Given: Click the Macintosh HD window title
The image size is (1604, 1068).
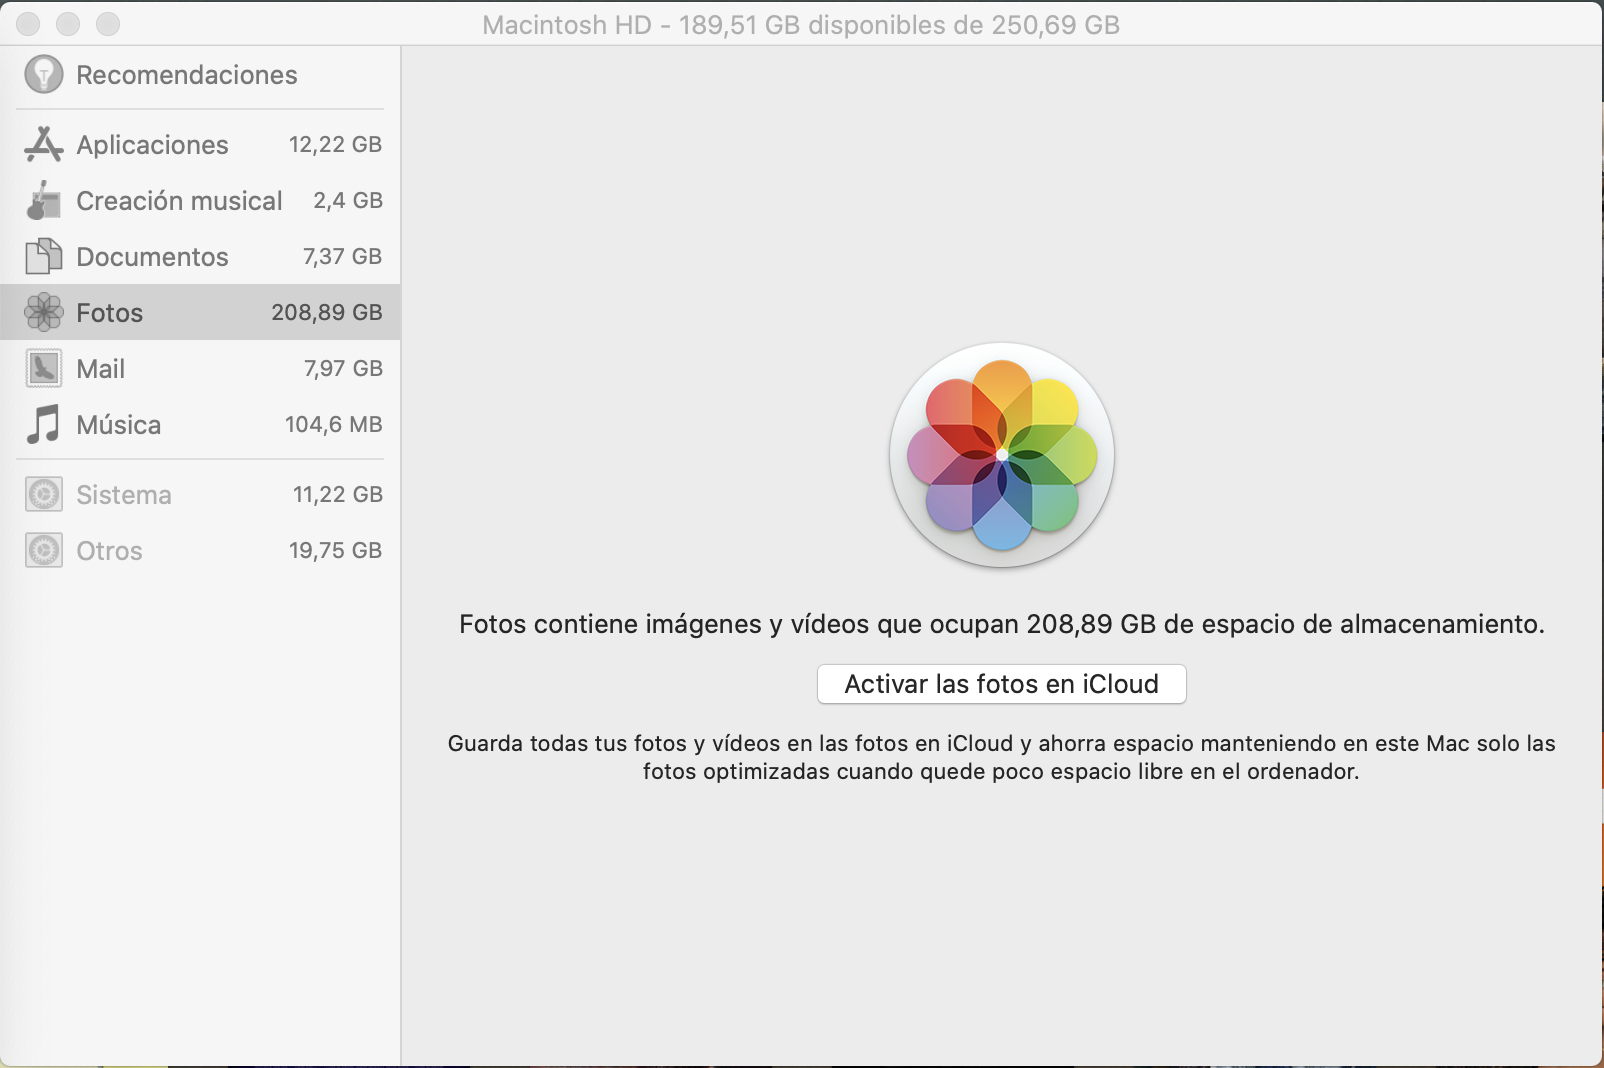Looking at the screenshot, I should (x=801, y=24).
